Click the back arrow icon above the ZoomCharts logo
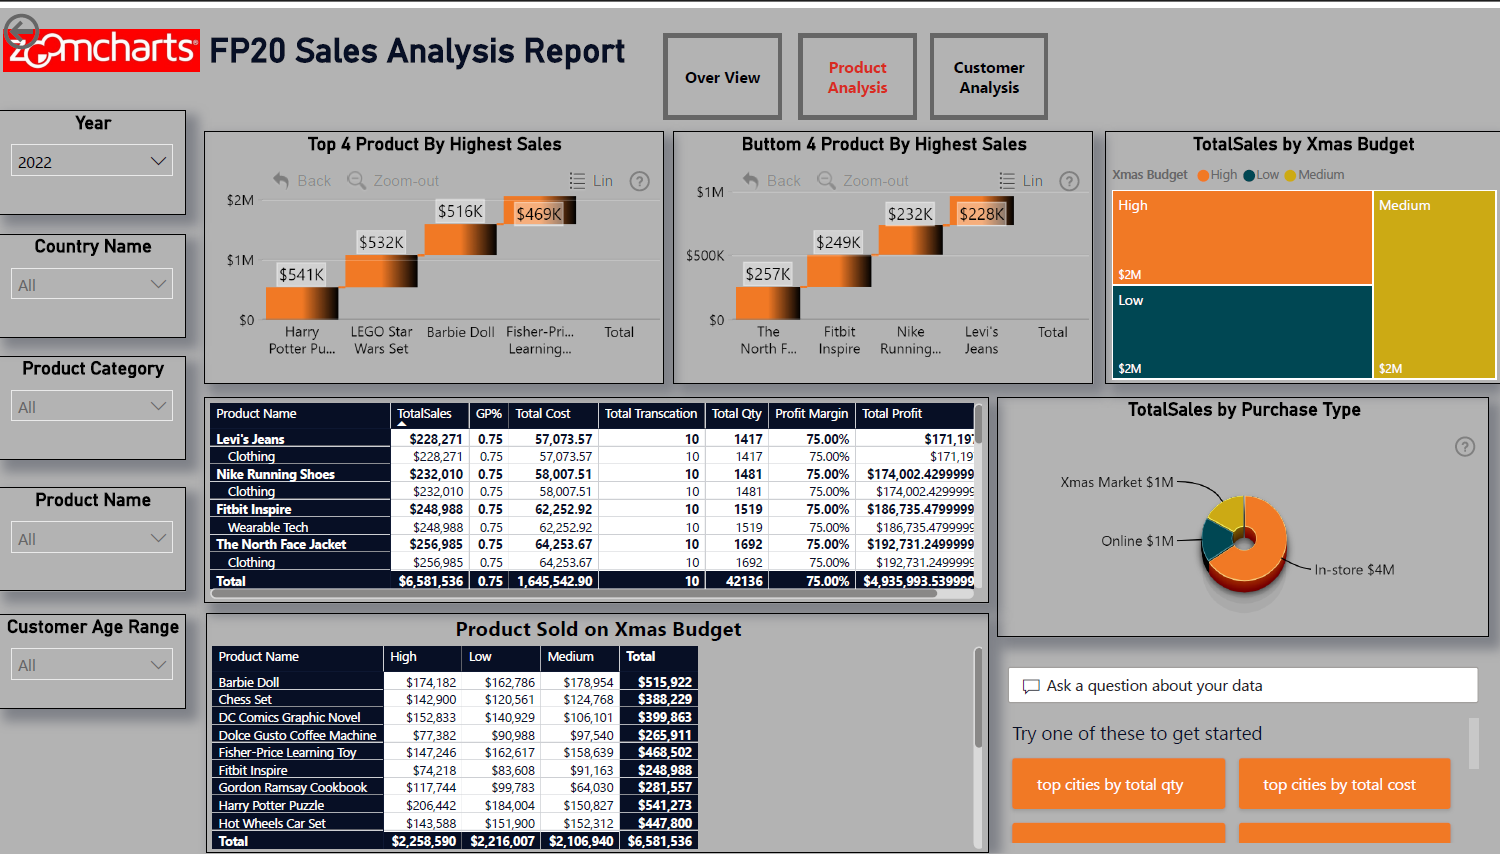This screenshot has width=1500, height=859. coord(21,33)
